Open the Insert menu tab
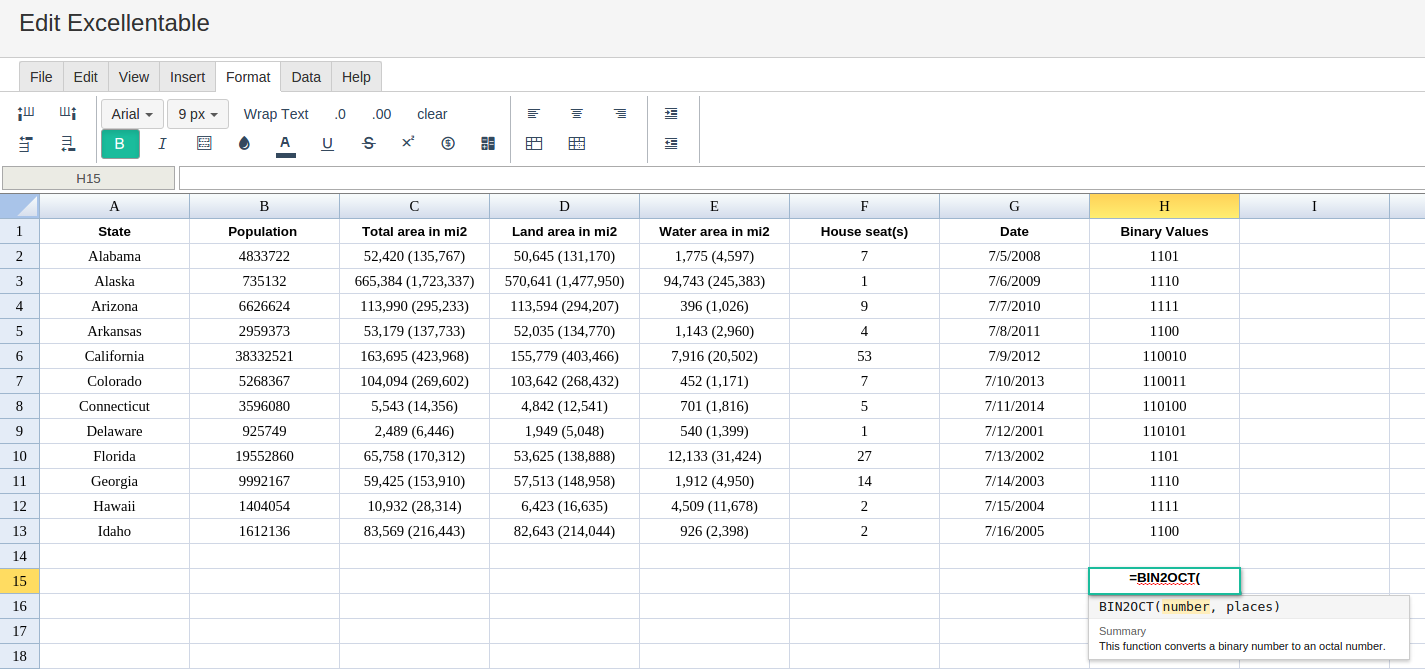 (x=187, y=77)
